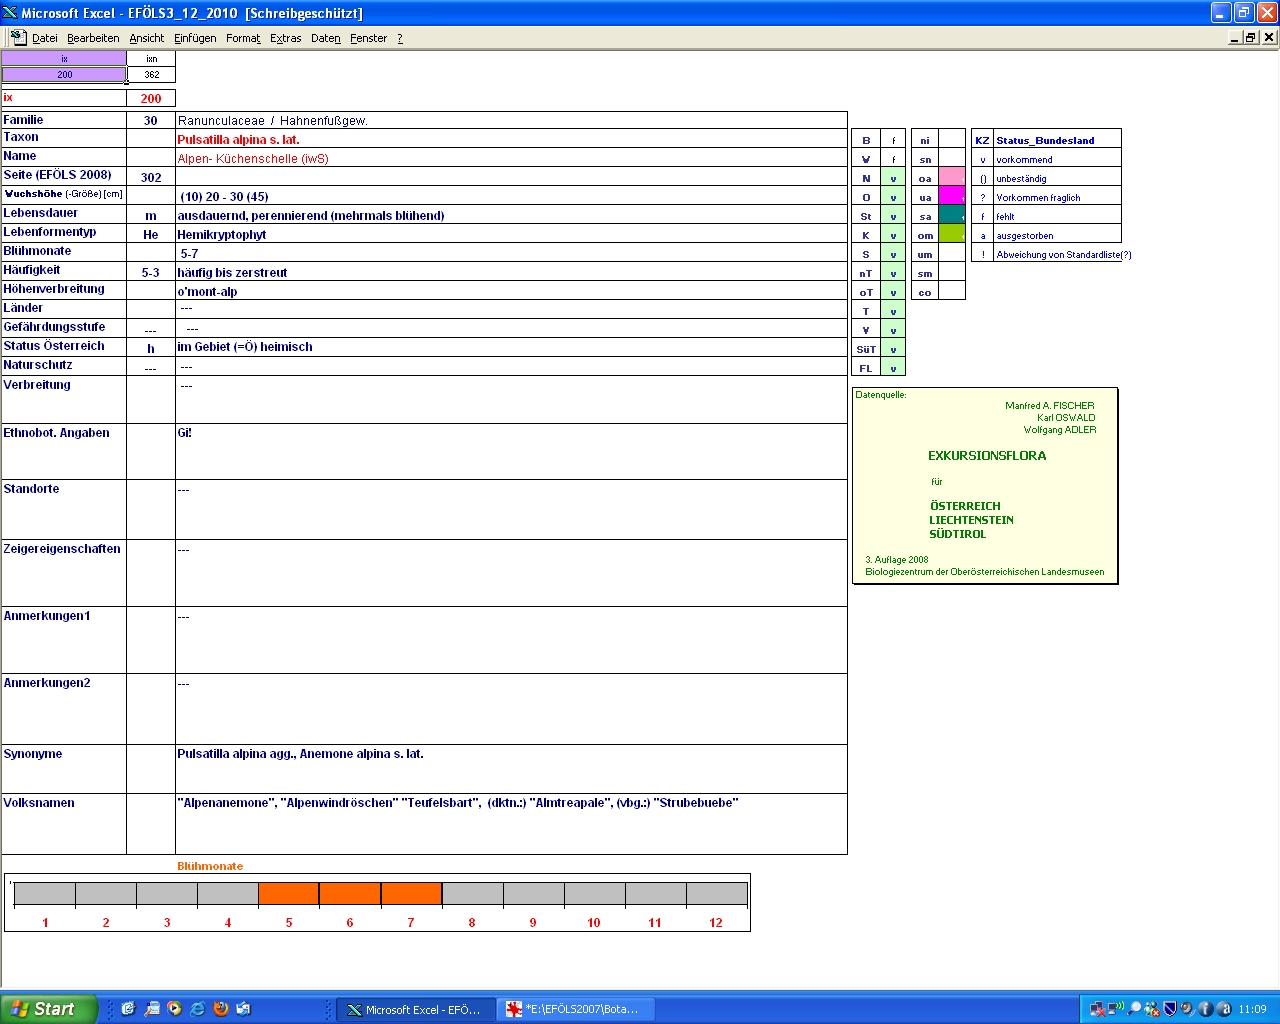Screen dimensions: 1280x1024
Task: Click 'Hemikryptophyt' cell
Action: 511,234
